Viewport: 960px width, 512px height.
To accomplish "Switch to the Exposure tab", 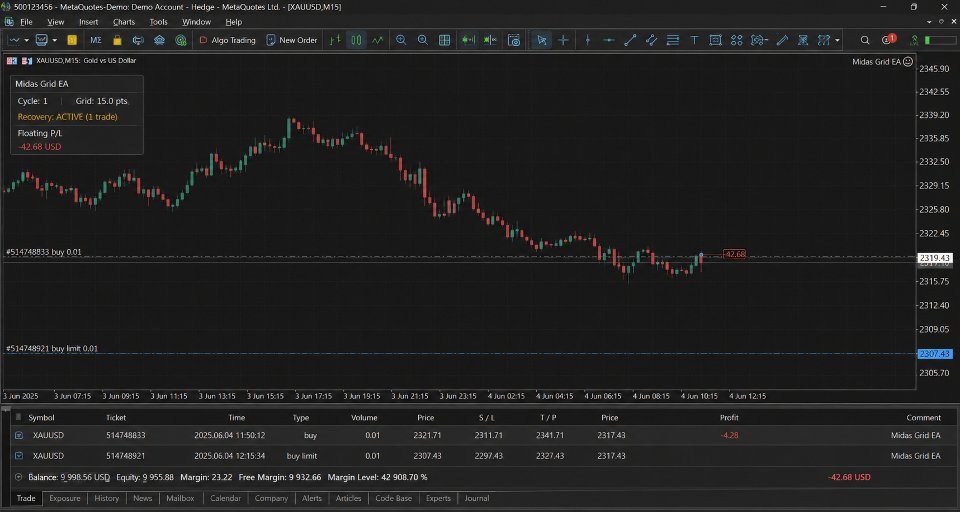I will 65,499.
